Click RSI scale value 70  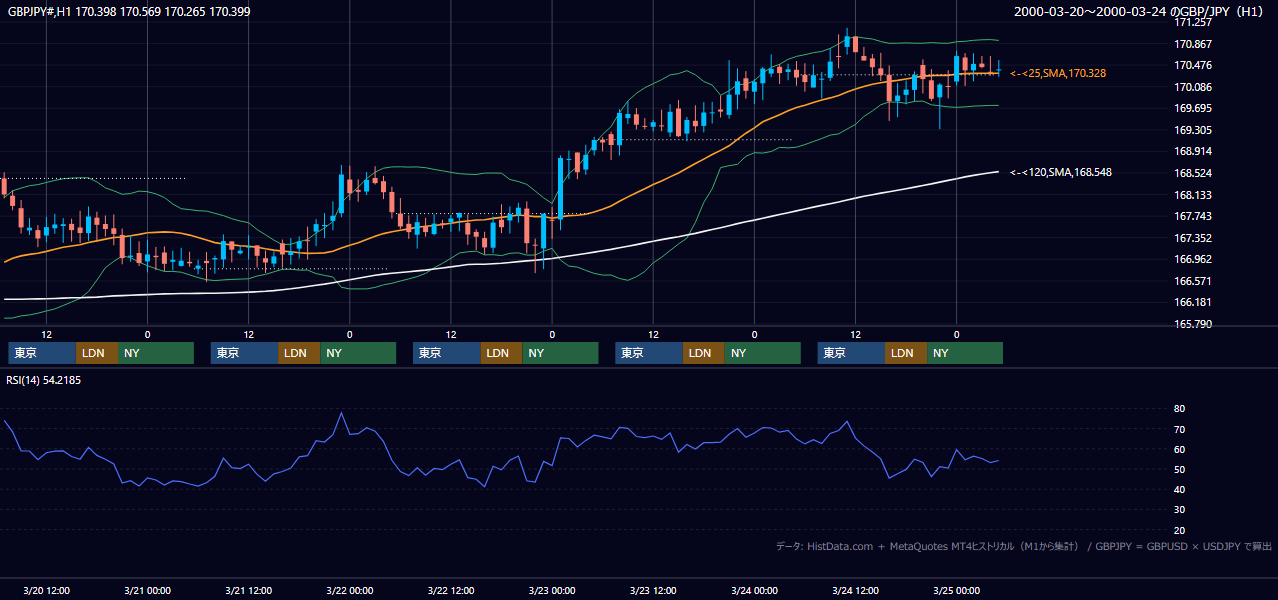pyautogui.click(x=1179, y=429)
